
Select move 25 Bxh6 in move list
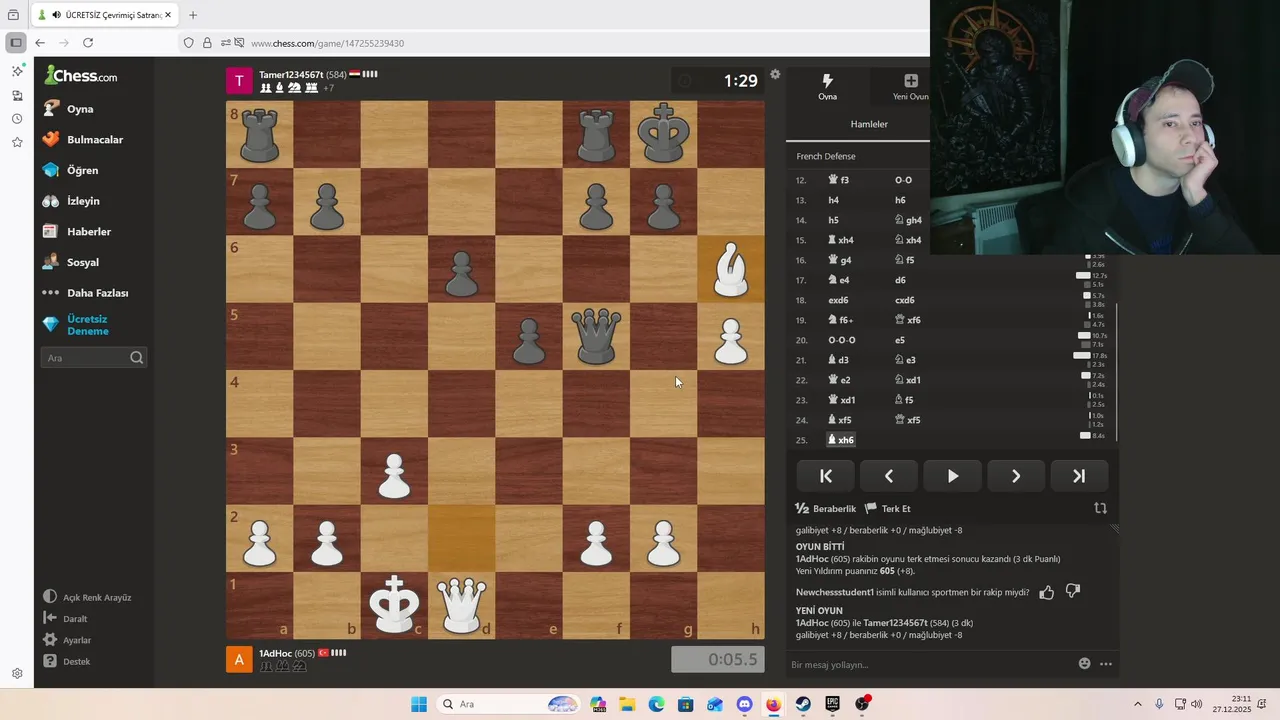(x=840, y=440)
